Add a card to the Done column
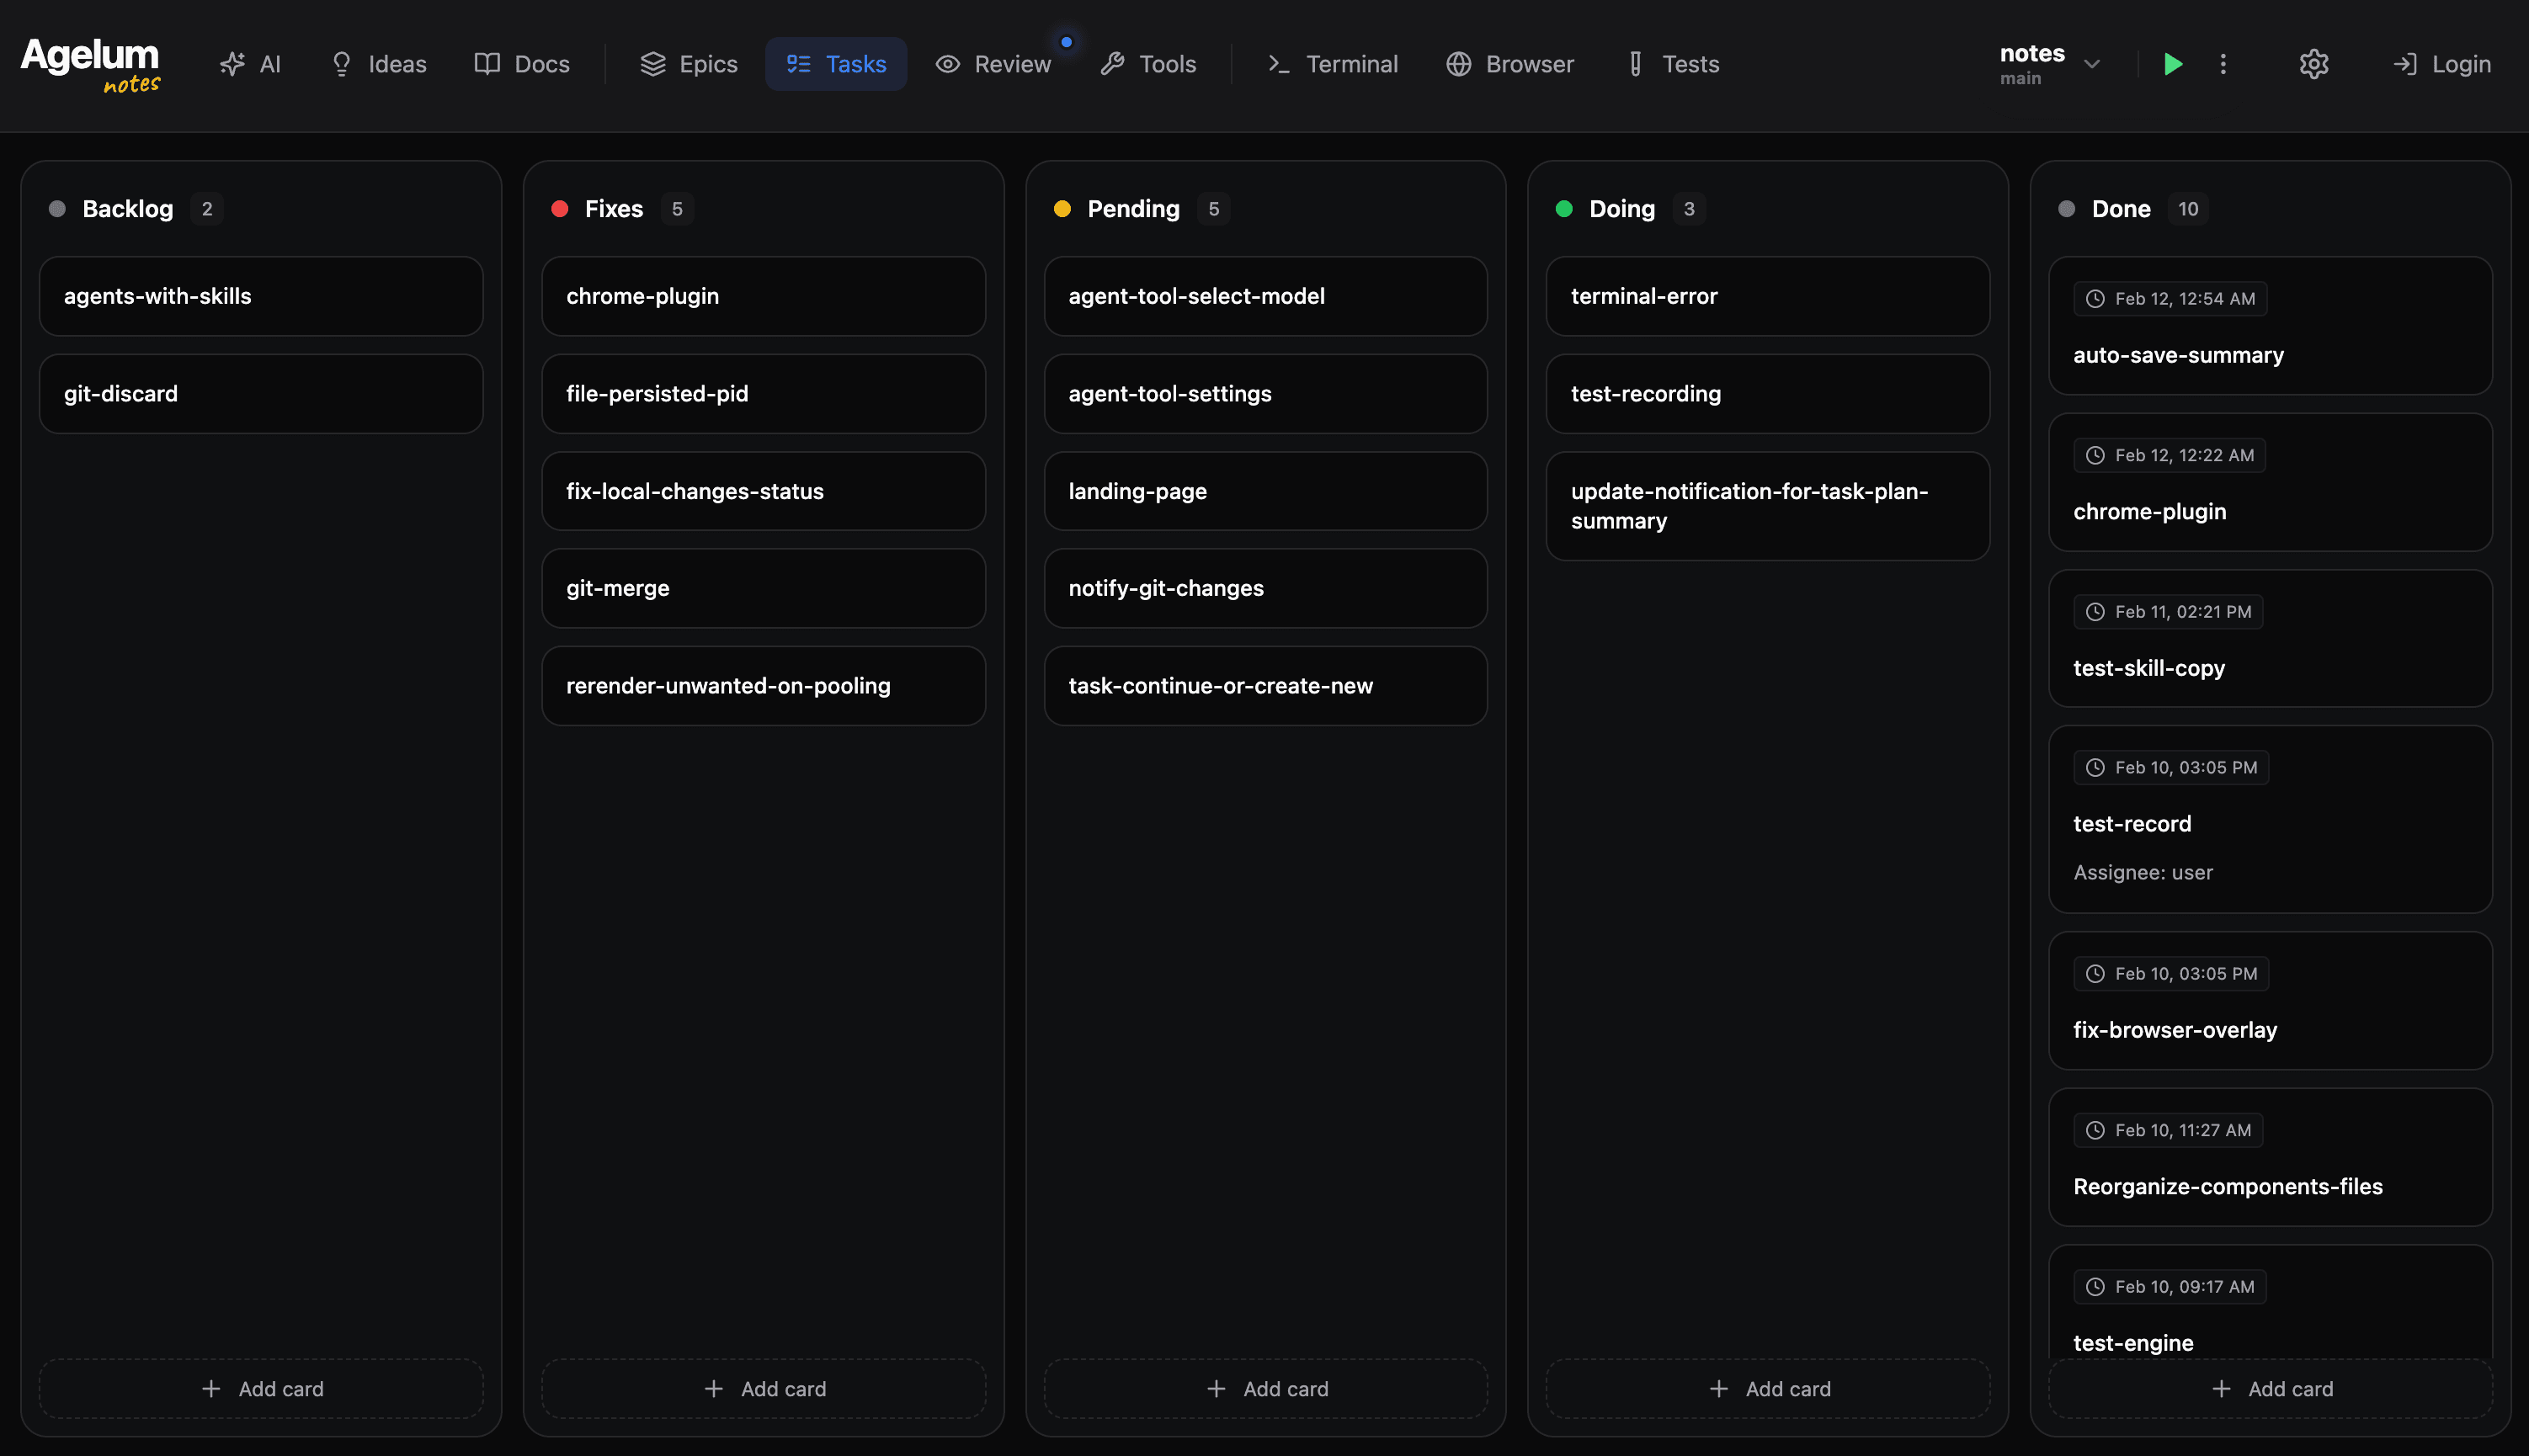 tap(2271, 1388)
